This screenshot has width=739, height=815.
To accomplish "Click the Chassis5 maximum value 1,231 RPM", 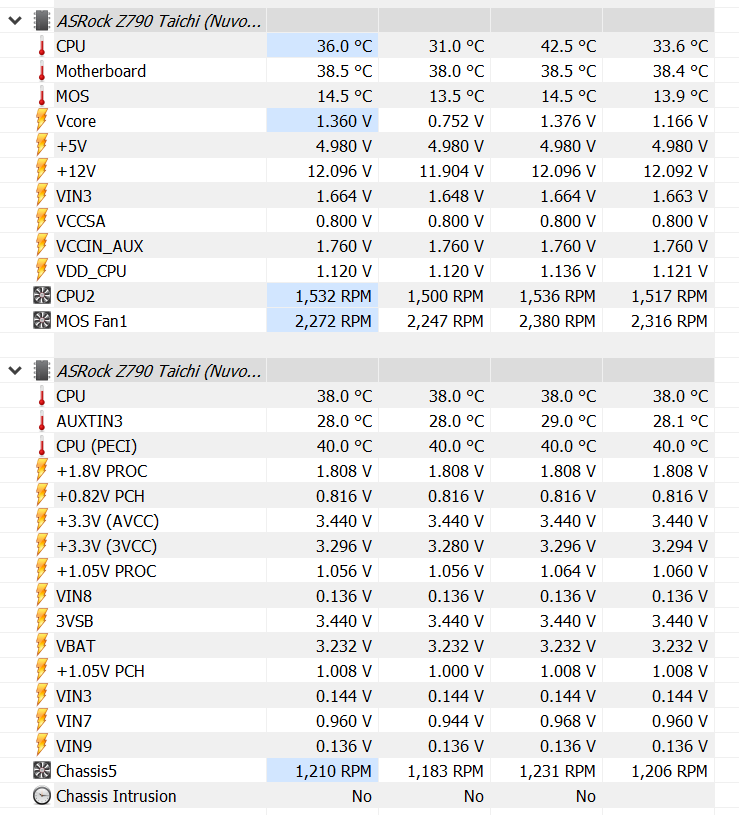I will 557,771.
